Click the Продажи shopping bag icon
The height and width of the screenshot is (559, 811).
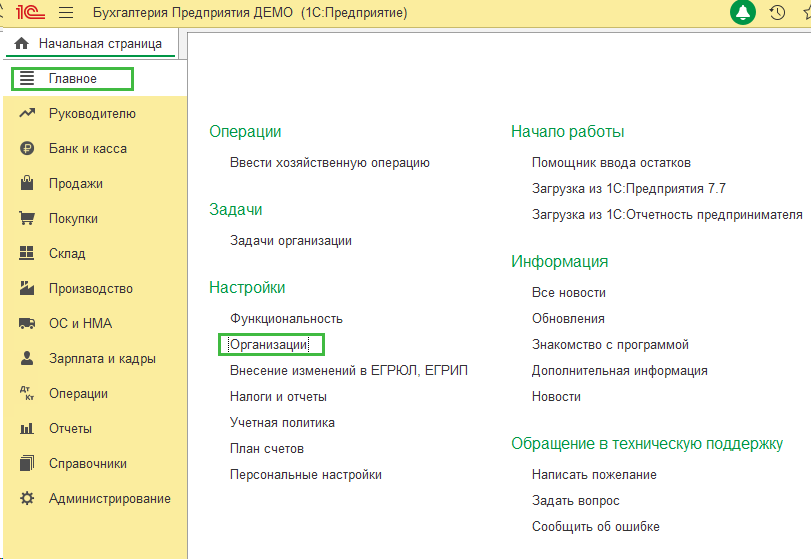(x=27, y=183)
